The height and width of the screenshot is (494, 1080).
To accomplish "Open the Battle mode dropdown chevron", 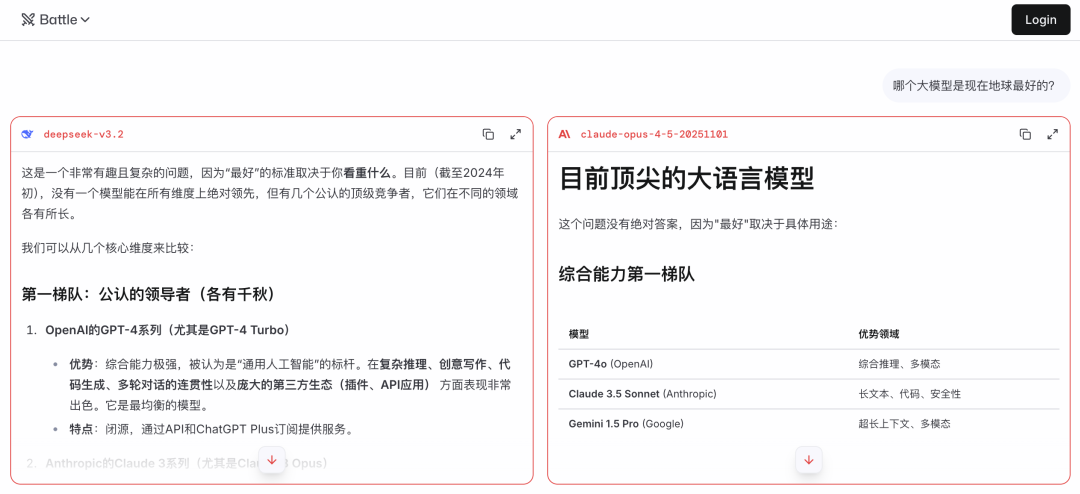I will [x=85, y=20].
